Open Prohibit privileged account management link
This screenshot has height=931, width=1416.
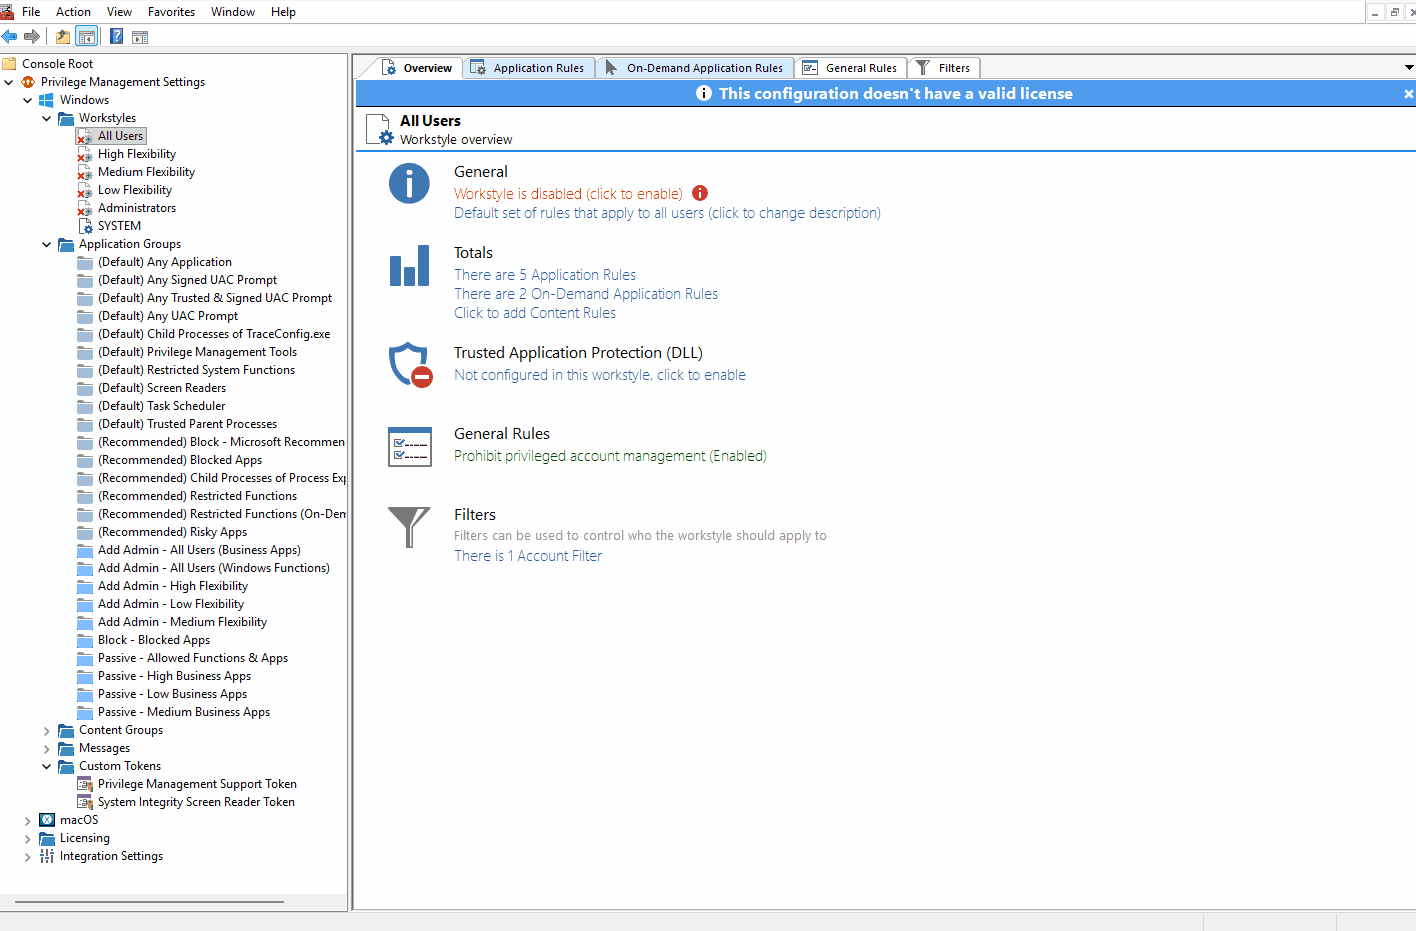(x=610, y=456)
